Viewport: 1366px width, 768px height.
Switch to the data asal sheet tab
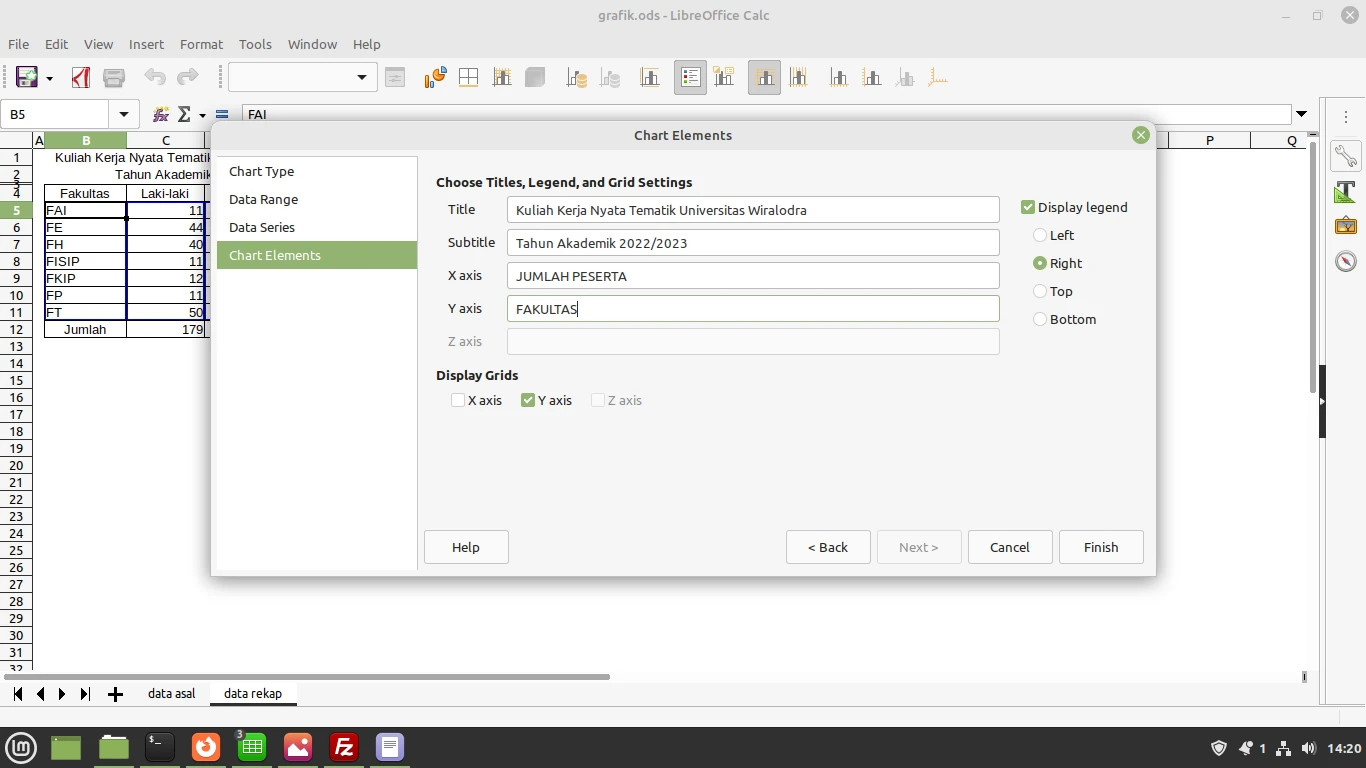pyautogui.click(x=171, y=693)
